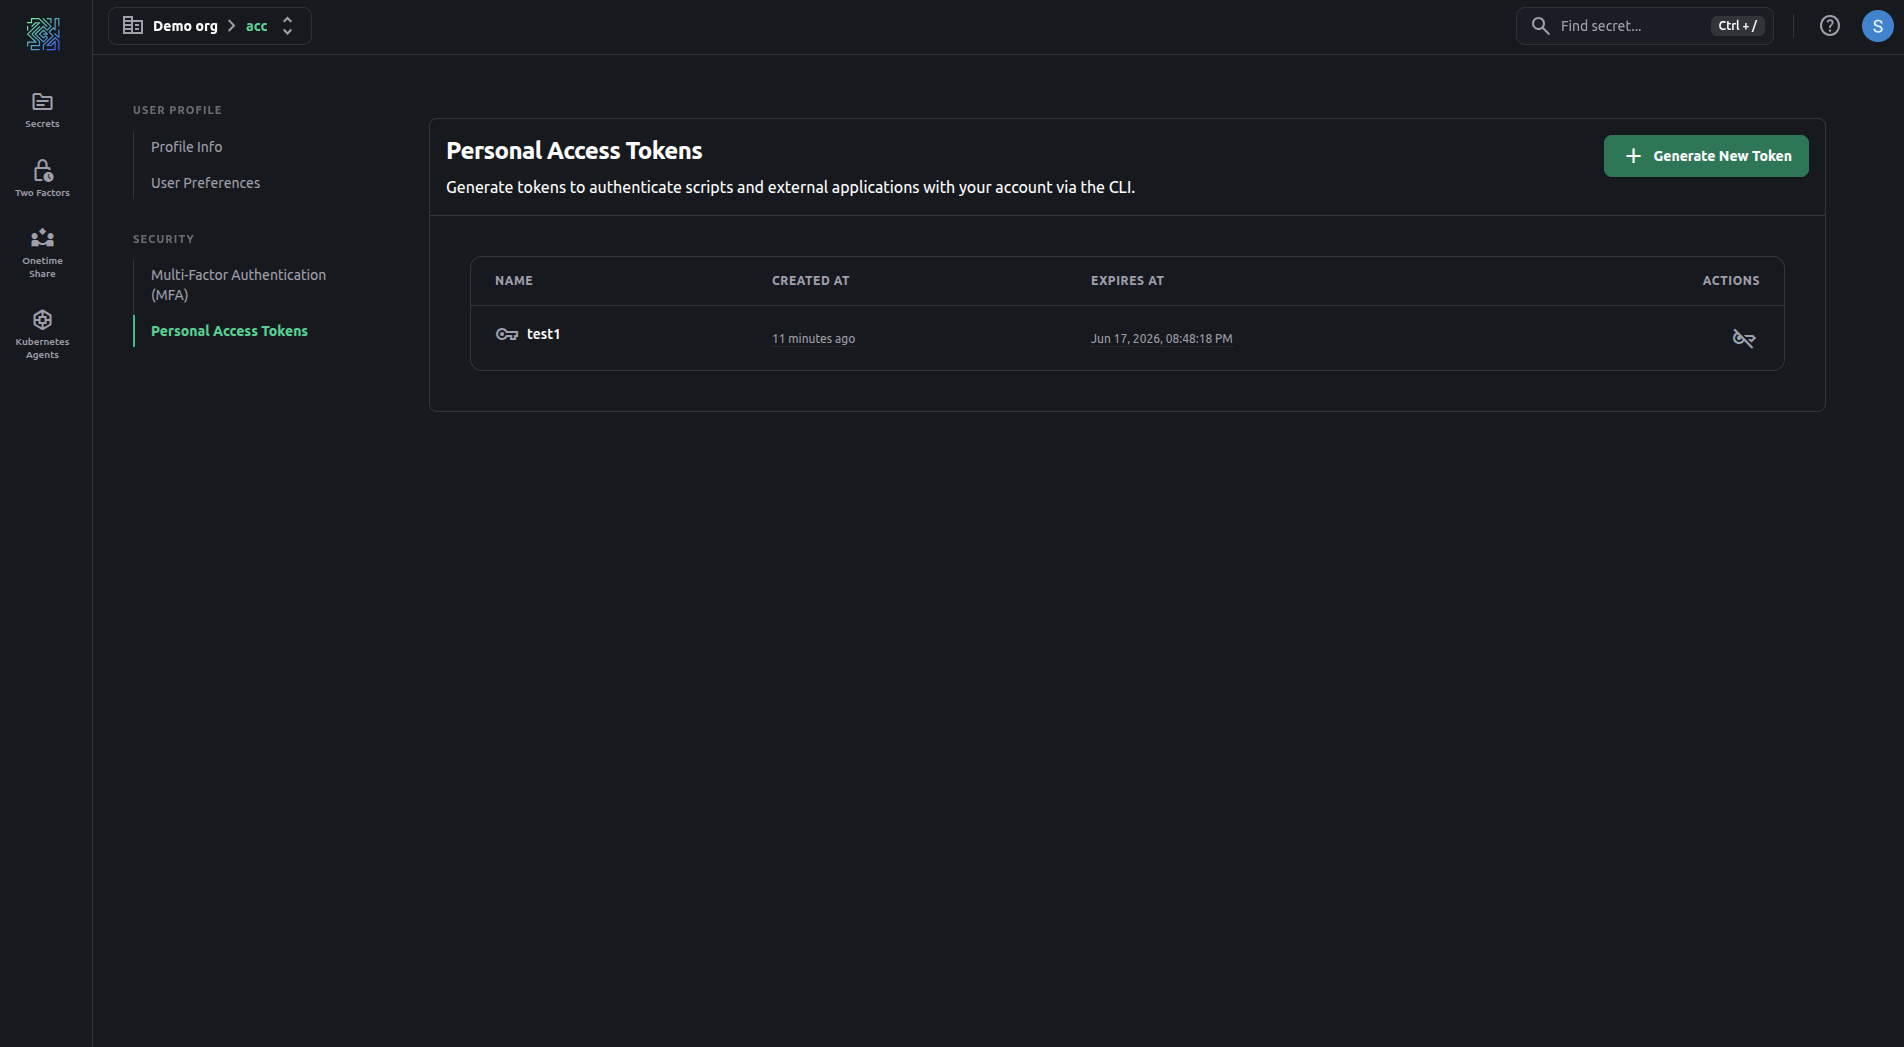Open User Preferences
The width and height of the screenshot is (1904, 1047).
pos(205,183)
